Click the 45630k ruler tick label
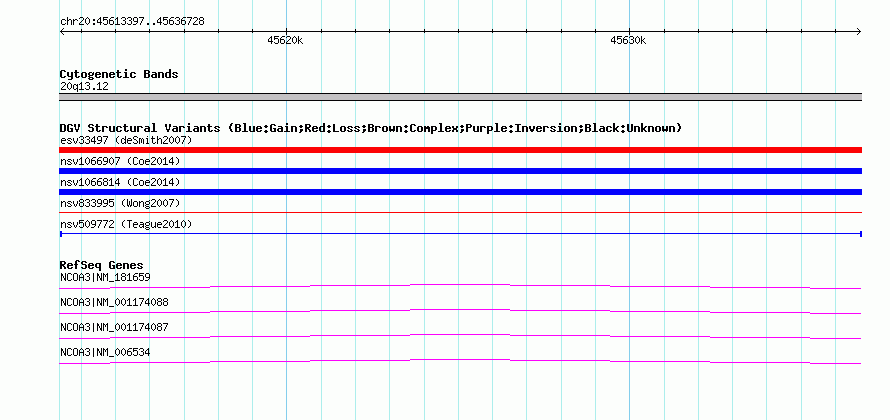The image size is (890, 420). [628, 41]
